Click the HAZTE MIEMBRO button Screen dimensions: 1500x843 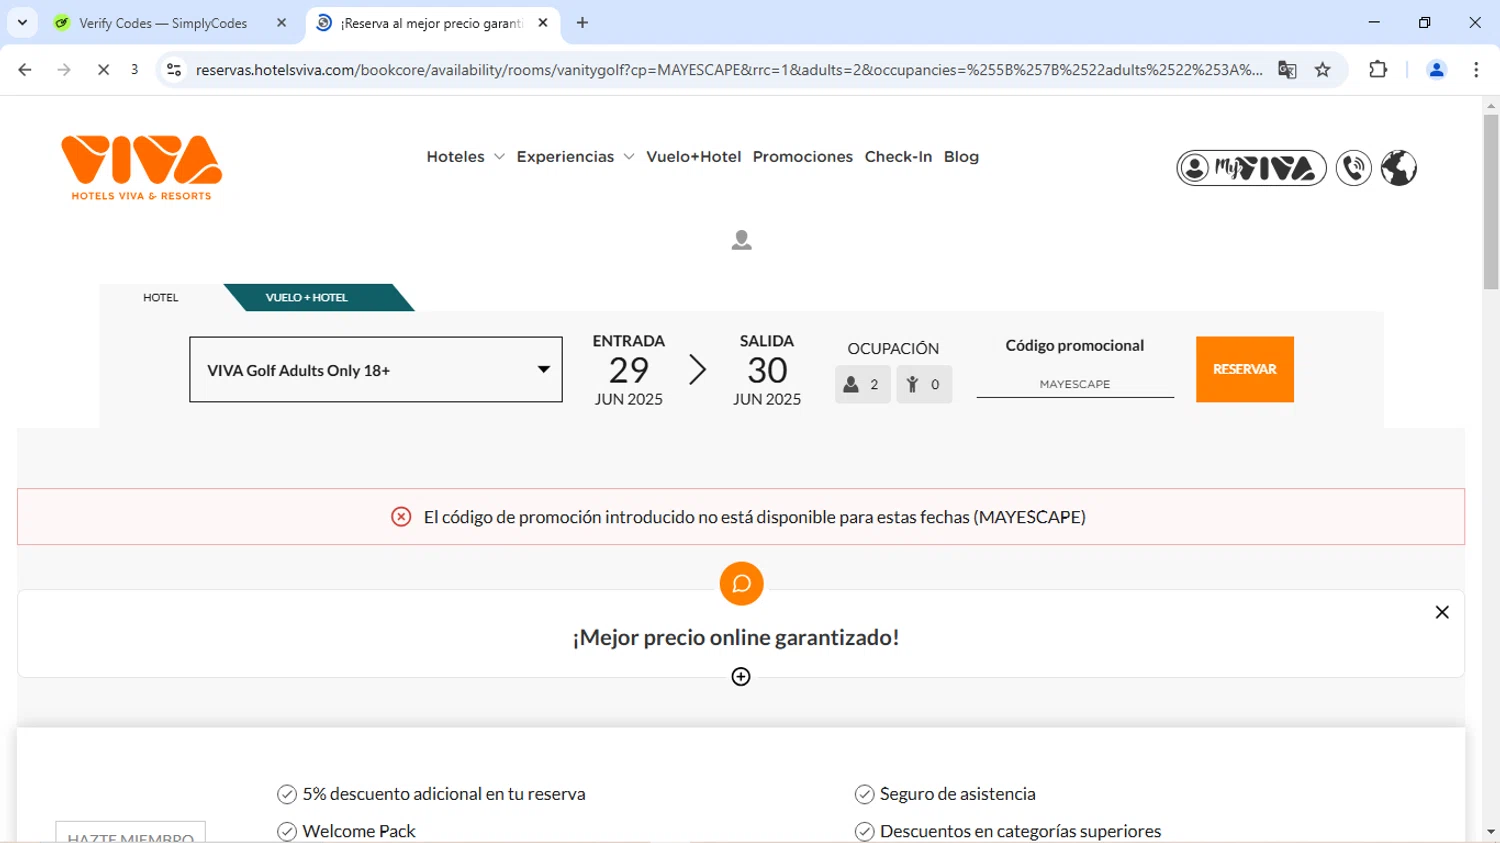131,833
